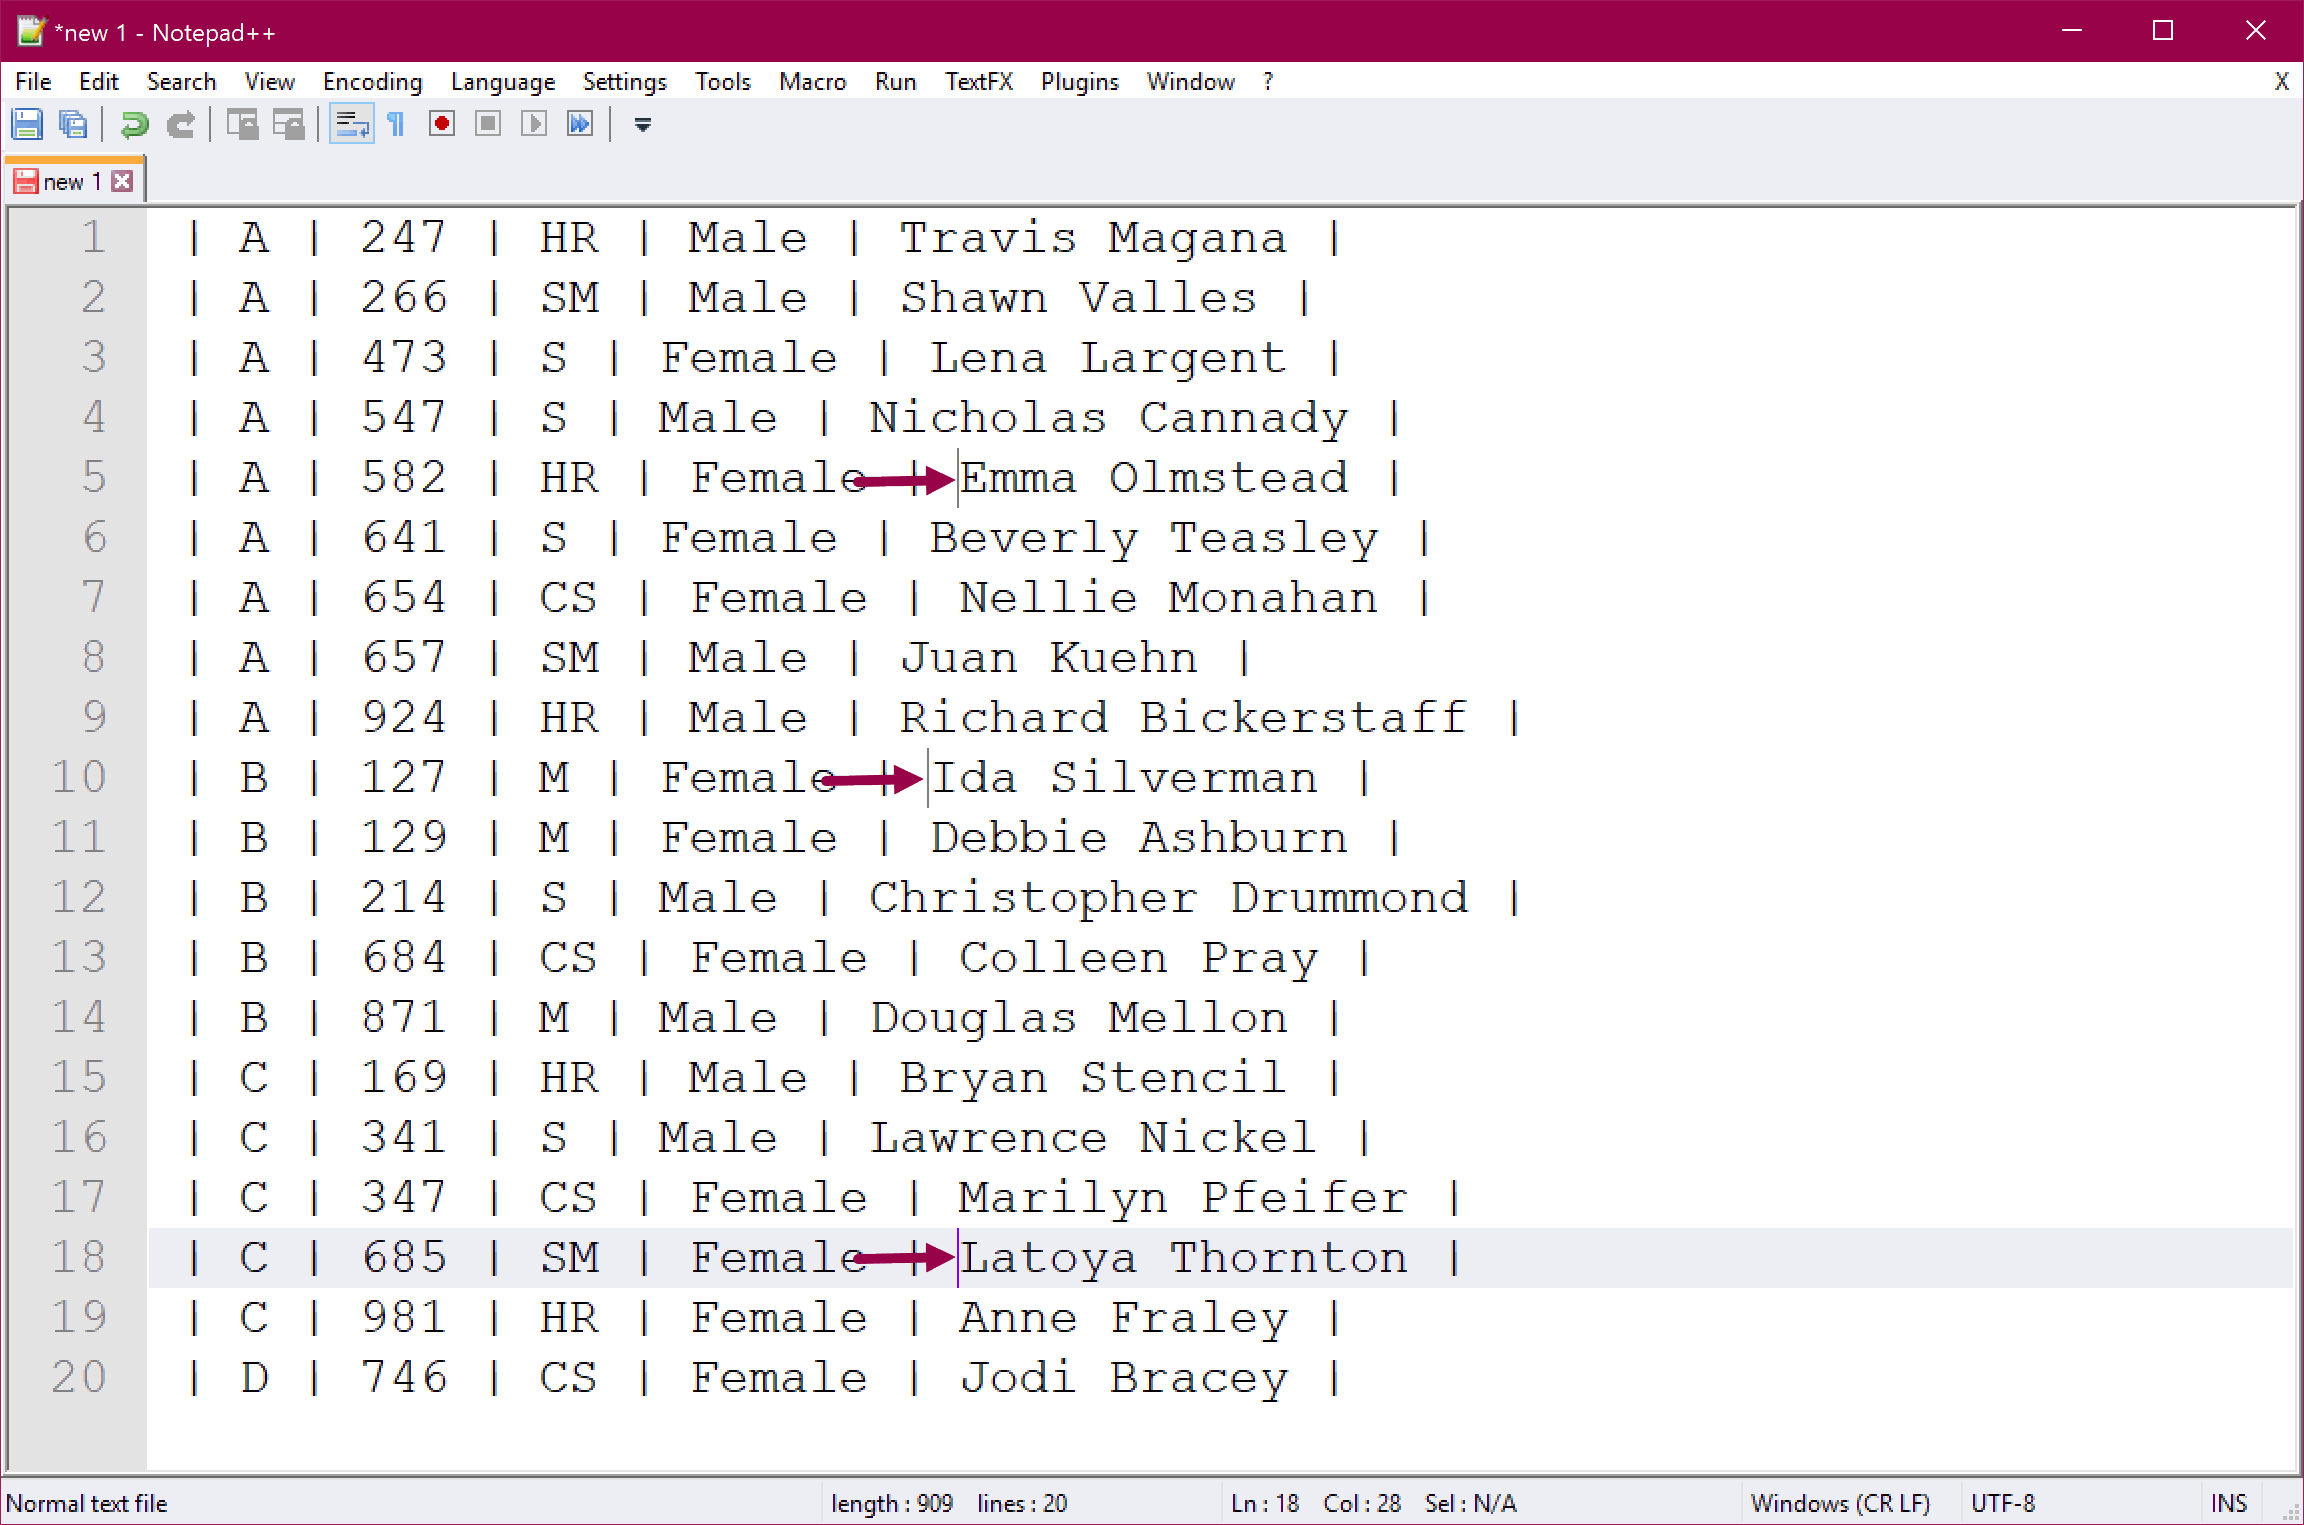The height and width of the screenshot is (1525, 2304).
Task: Click the gray Redo arrow icon
Action: [181, 124]
